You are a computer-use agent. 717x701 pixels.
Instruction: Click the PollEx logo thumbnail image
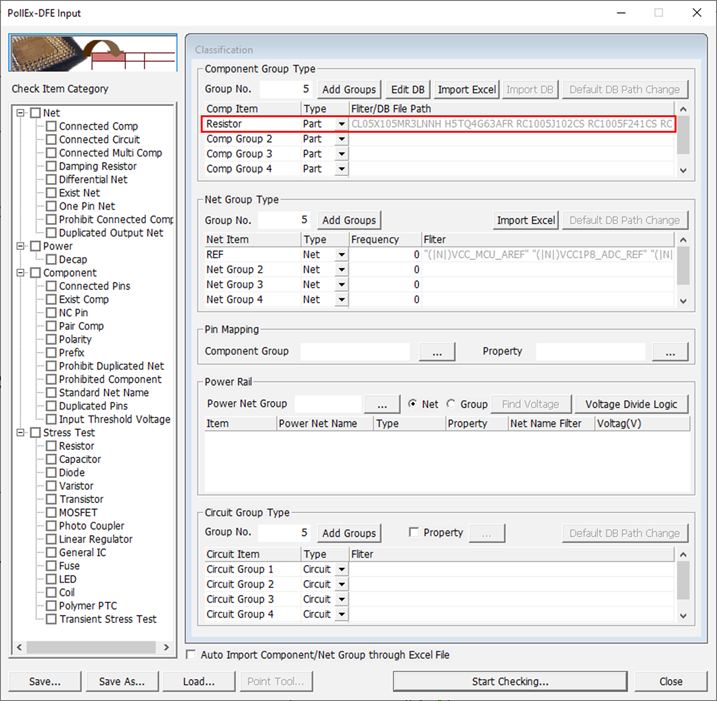coord(91,53)
